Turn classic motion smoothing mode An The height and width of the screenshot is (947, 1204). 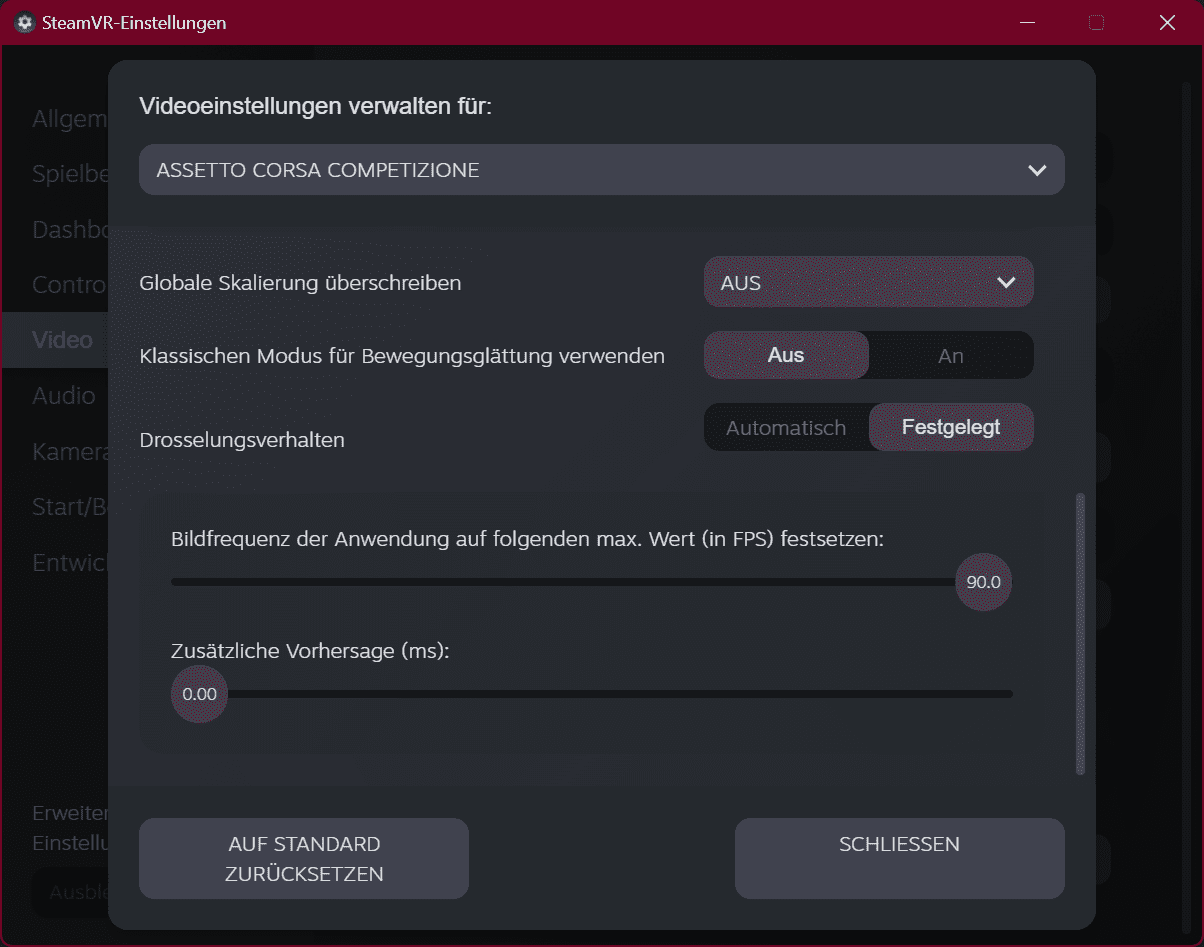pos(951,355)
